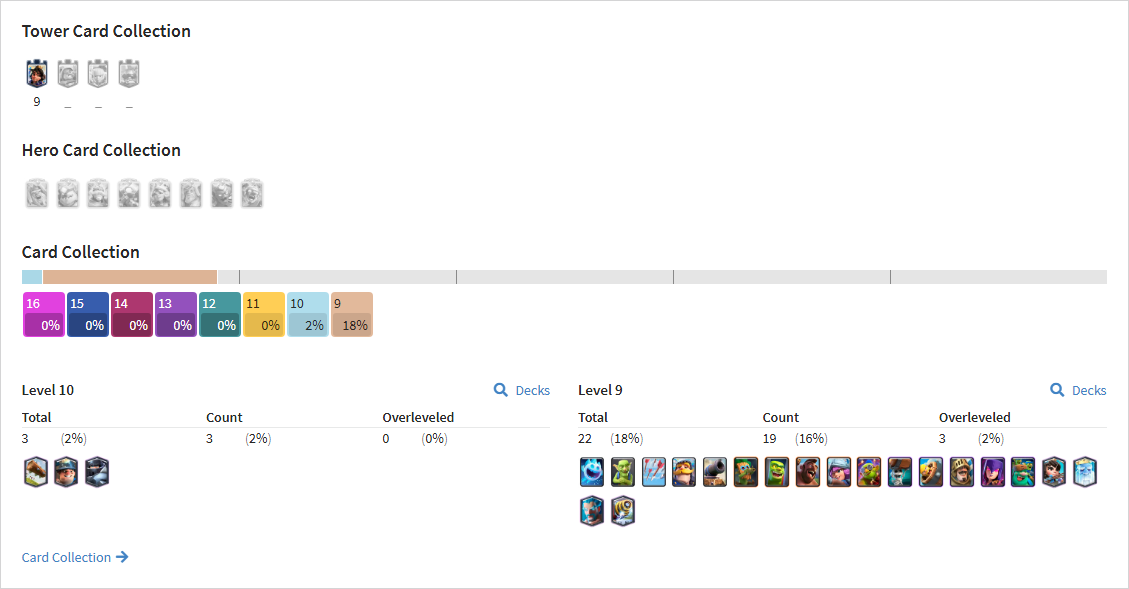Open the Sparky card icon
This screenshot has width=1129, height=589.
click(623, 511)
